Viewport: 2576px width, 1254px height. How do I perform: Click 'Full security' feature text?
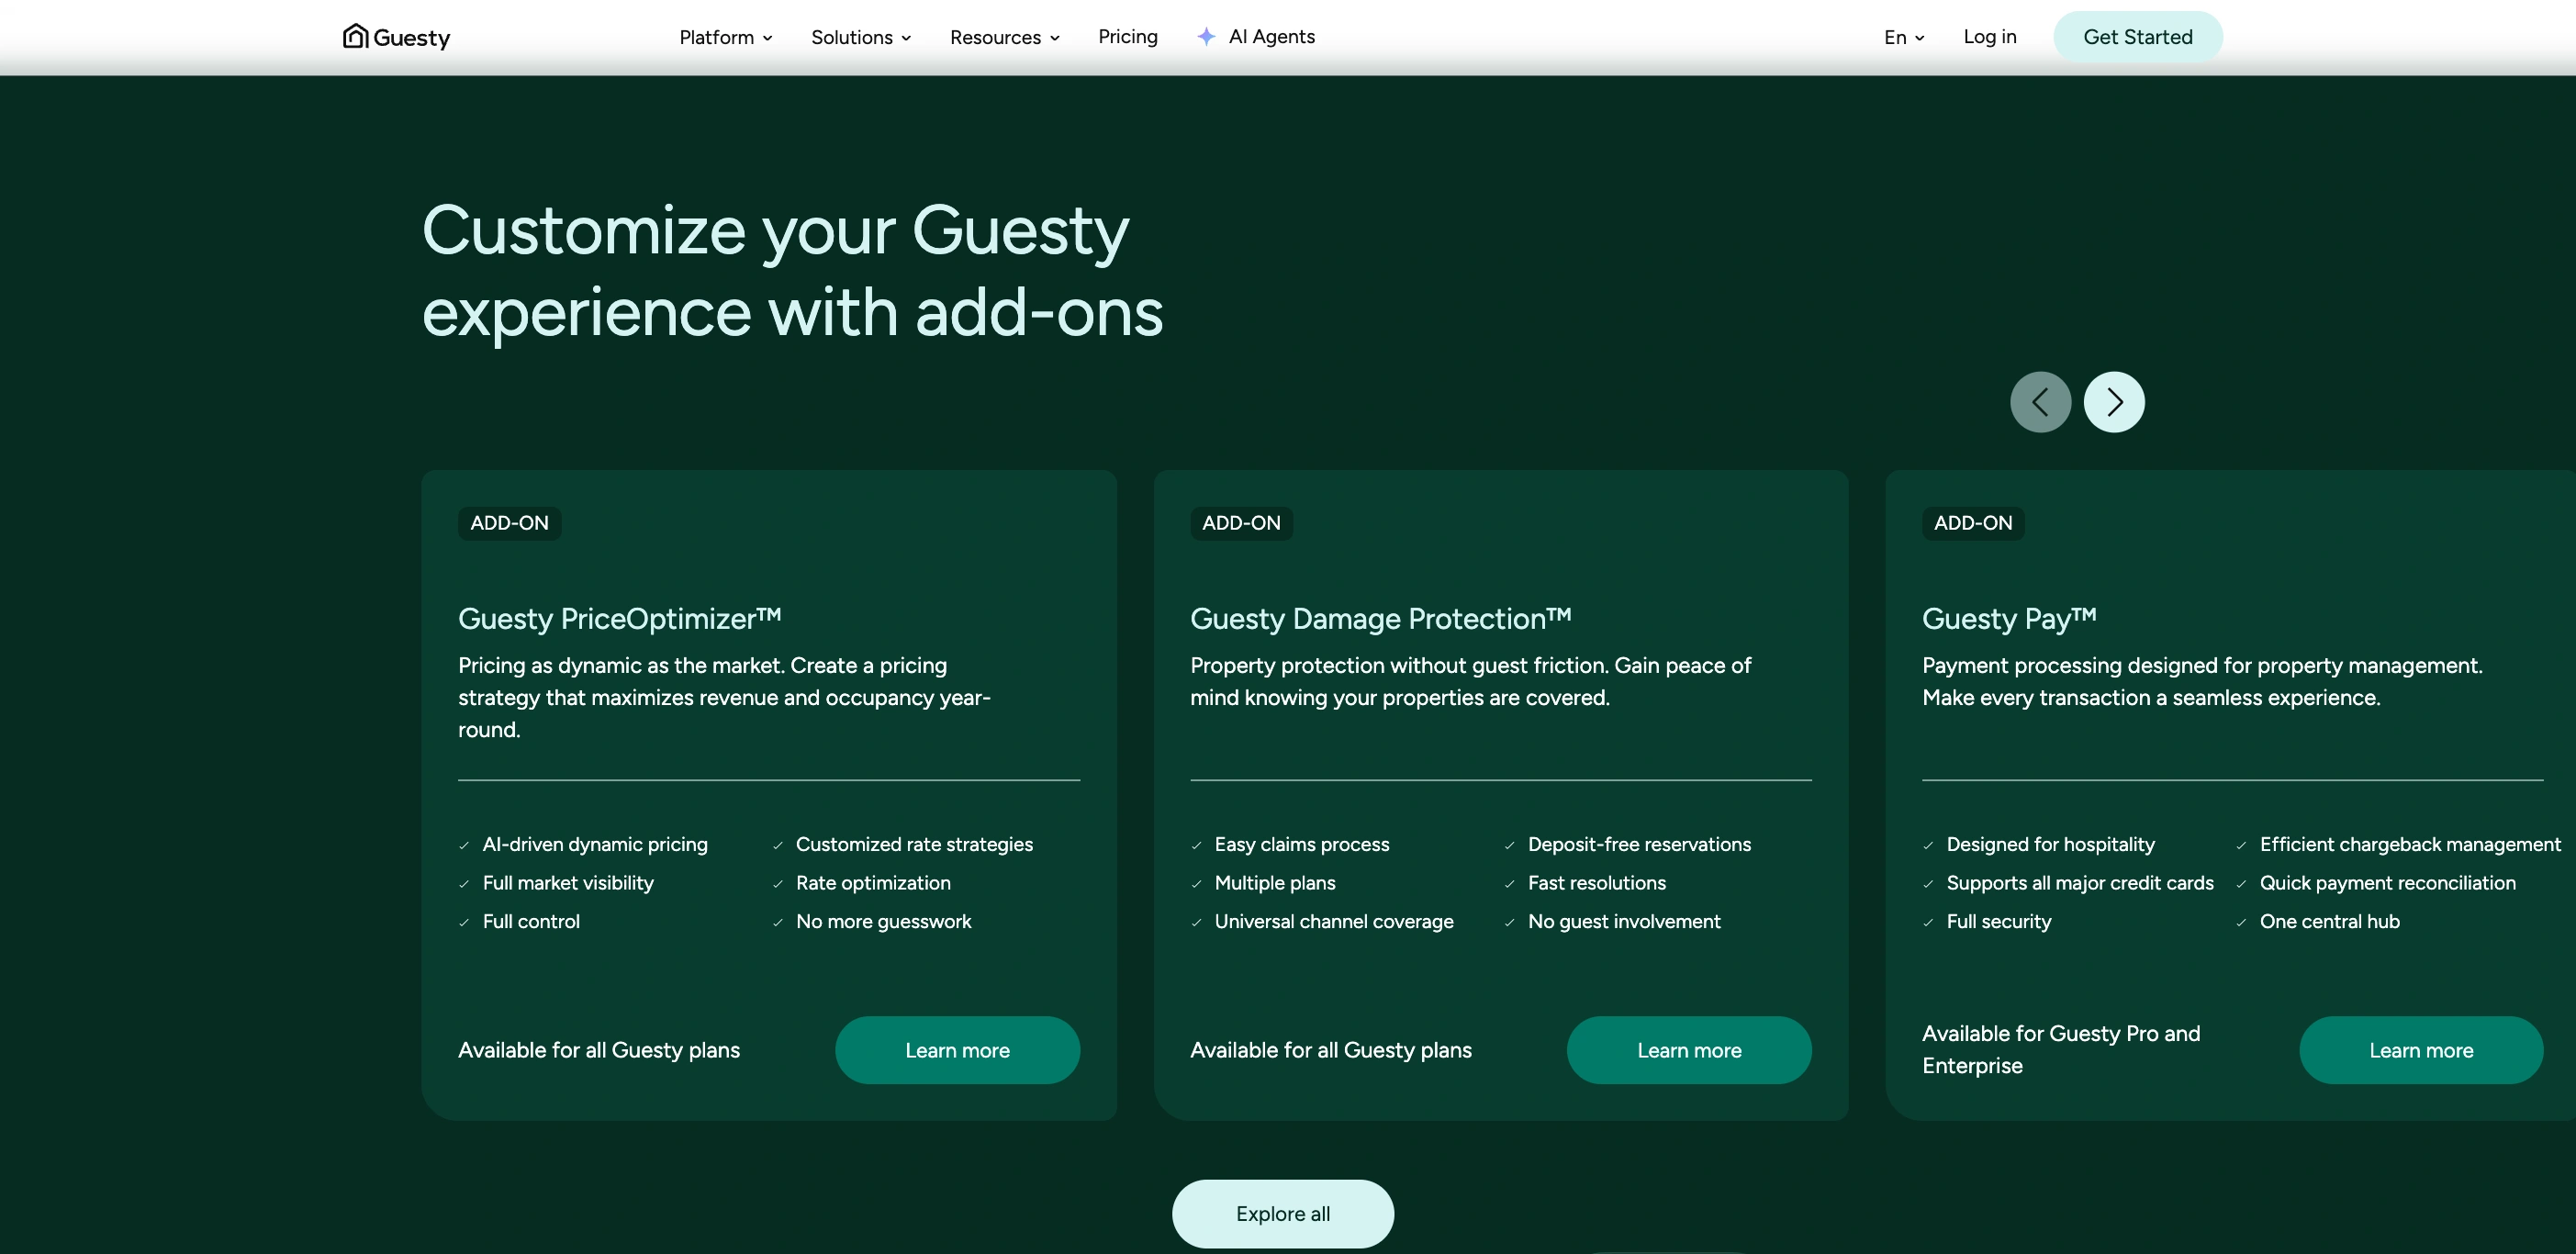(x=1998, y=921)
